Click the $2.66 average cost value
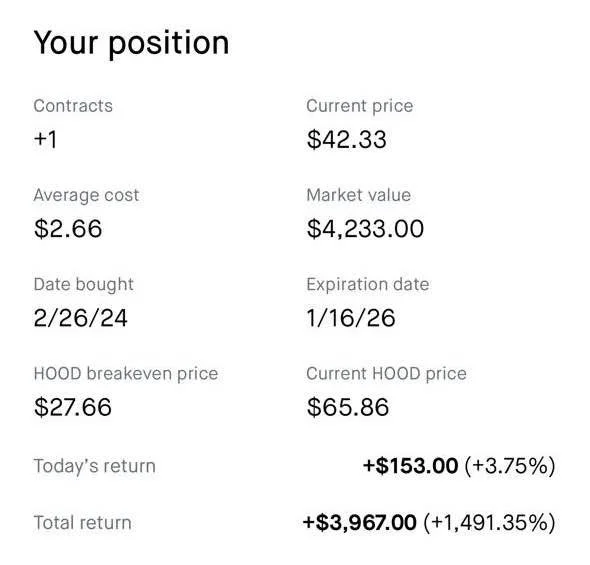 tap(68, 229)
